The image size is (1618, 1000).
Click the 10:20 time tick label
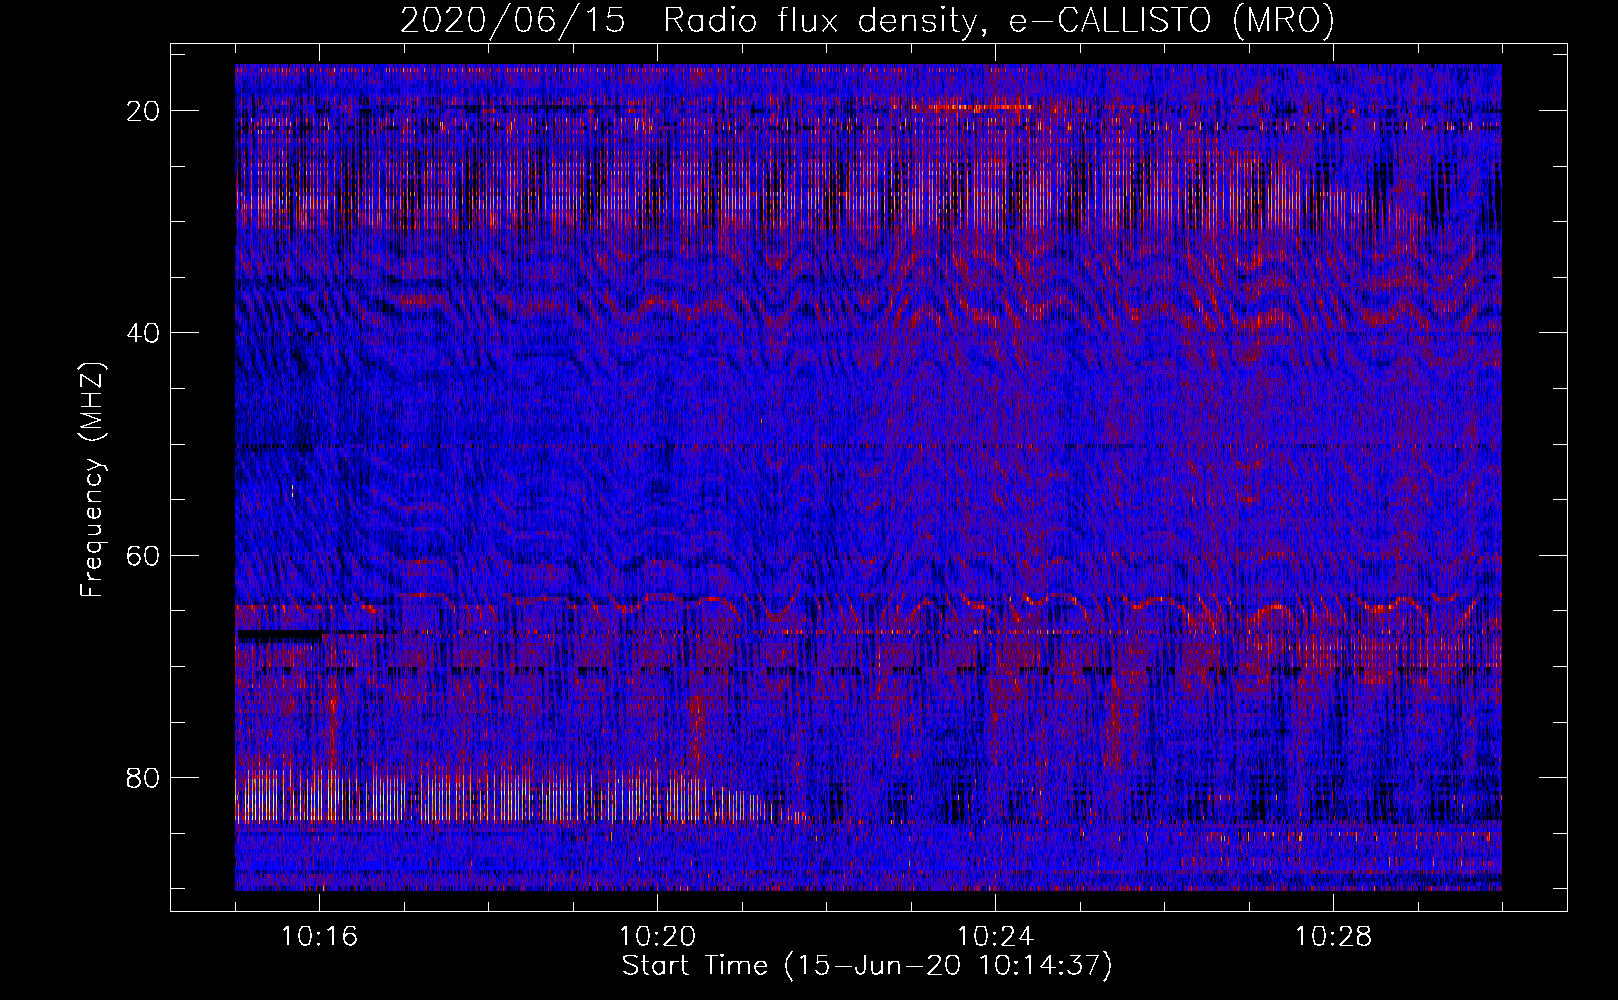coord(657,937)
